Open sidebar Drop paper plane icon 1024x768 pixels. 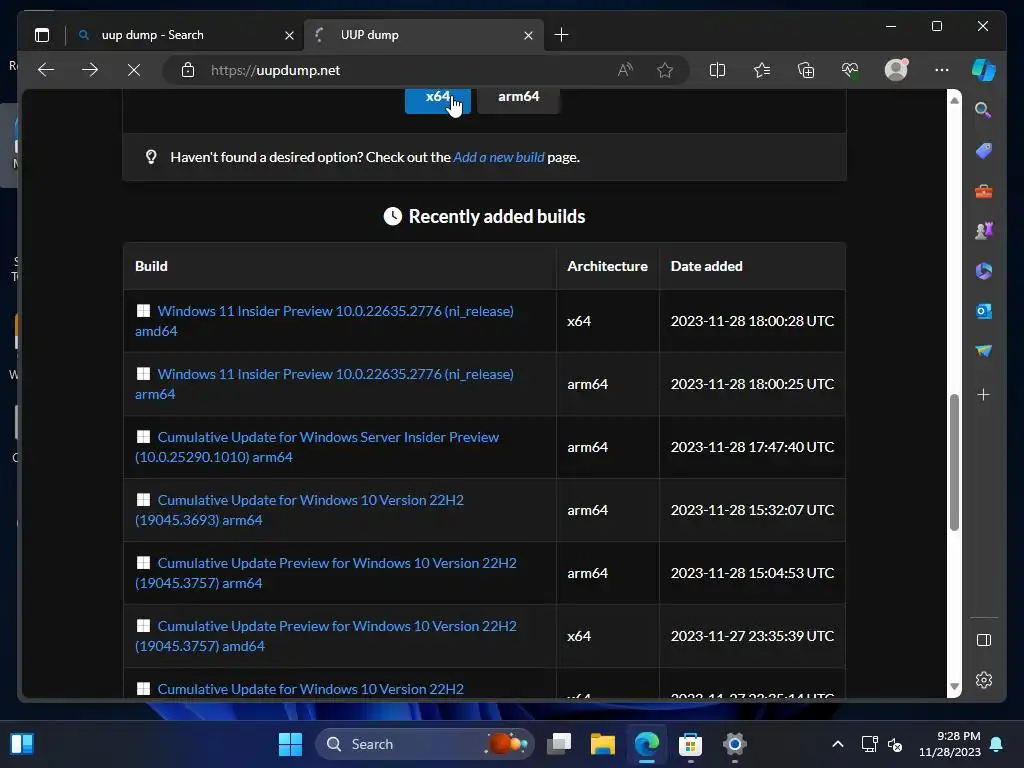pyautogui.click(x=984, y=351)
